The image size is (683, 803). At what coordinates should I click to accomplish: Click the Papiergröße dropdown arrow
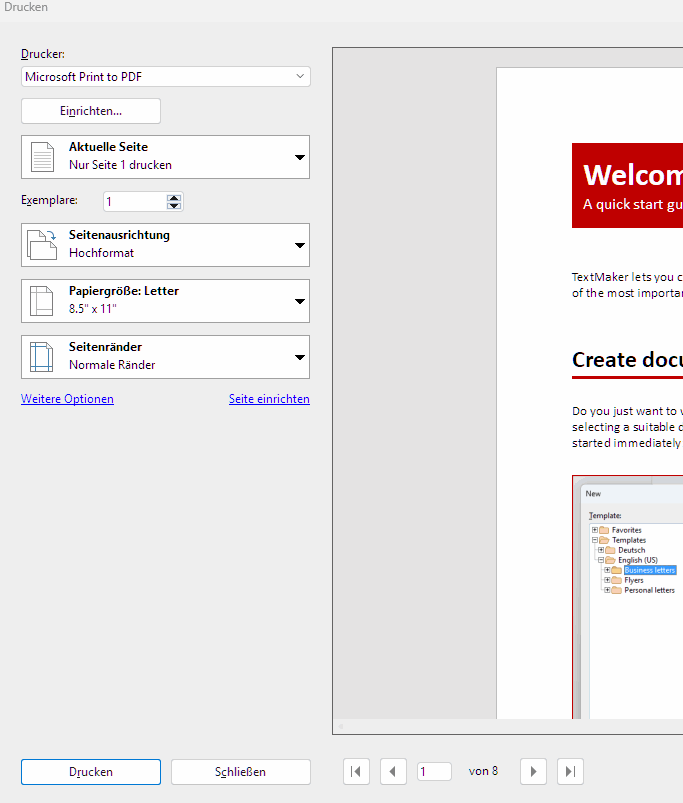300,301
